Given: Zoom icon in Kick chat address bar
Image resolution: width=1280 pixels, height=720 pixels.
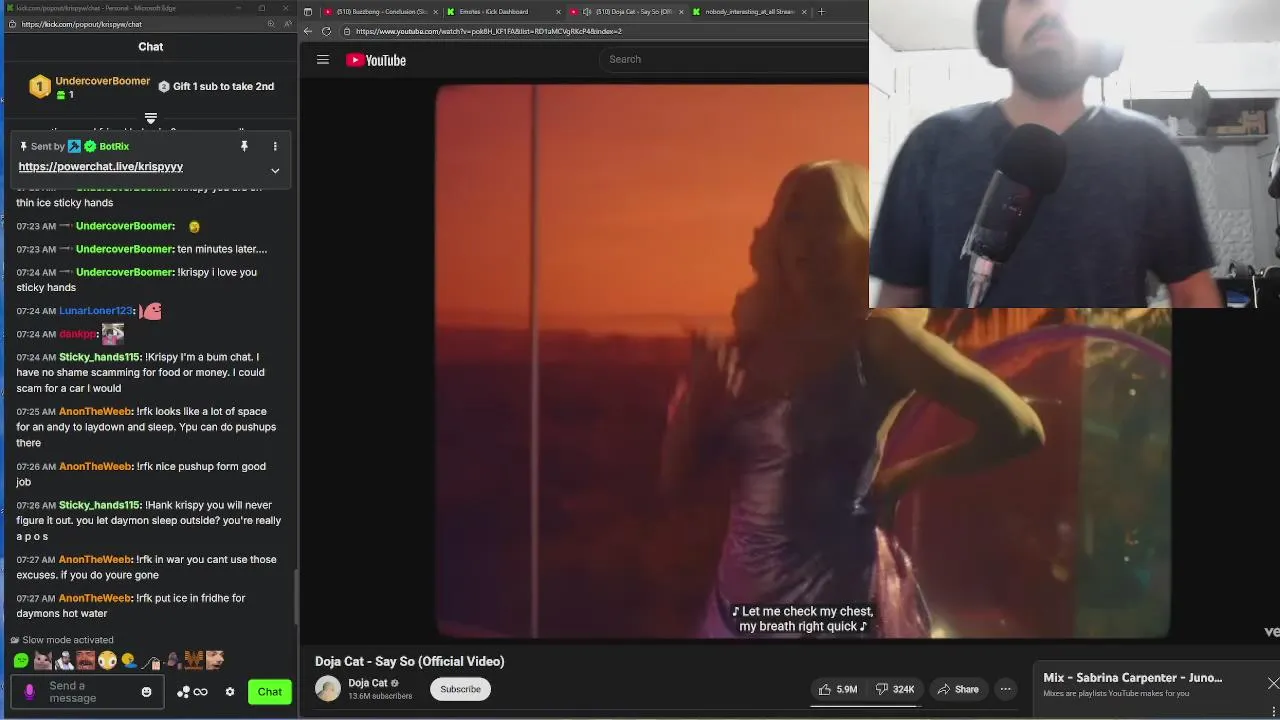Looking at the screenshot, I should click(x=270, y=24).
